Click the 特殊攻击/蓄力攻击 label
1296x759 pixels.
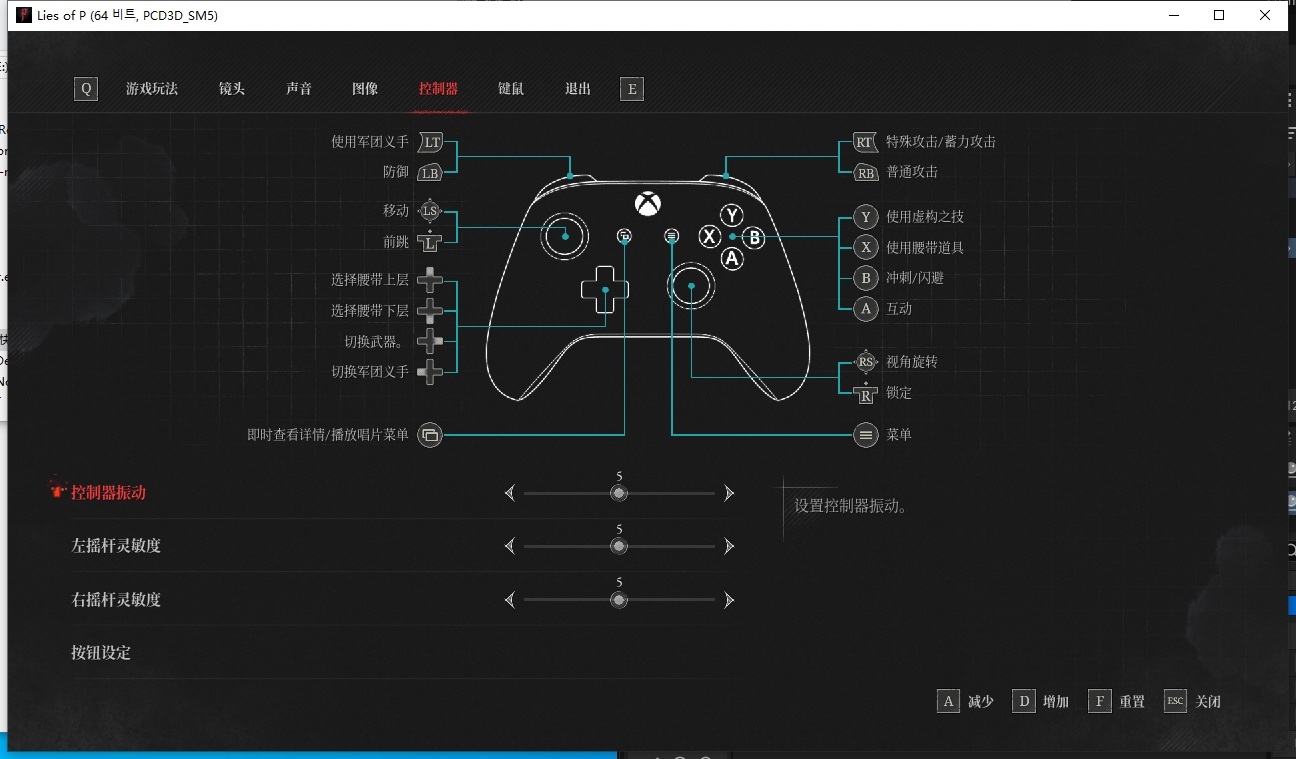pyautogui.click(x=941, y=142)
